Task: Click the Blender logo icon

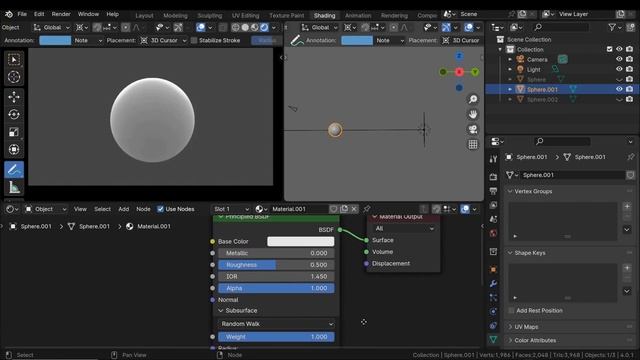Action: coord(9,14)
